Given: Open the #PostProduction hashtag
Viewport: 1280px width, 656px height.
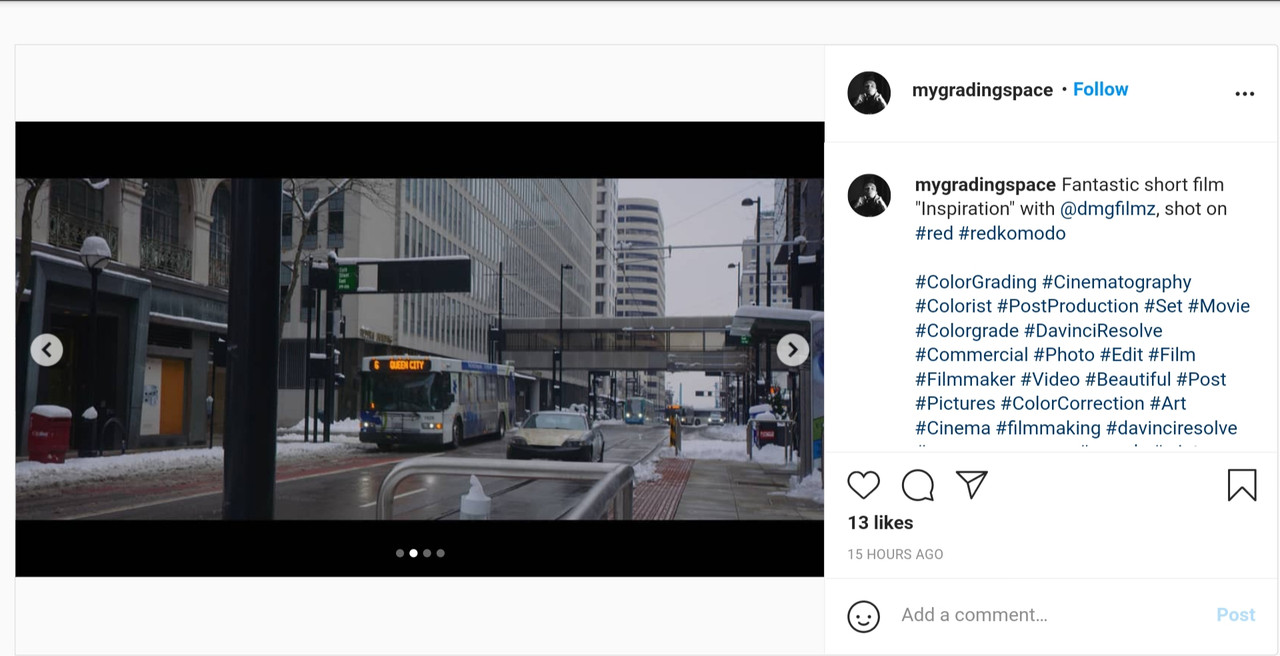Looking at the screenshot, I should pos(1068,306).
